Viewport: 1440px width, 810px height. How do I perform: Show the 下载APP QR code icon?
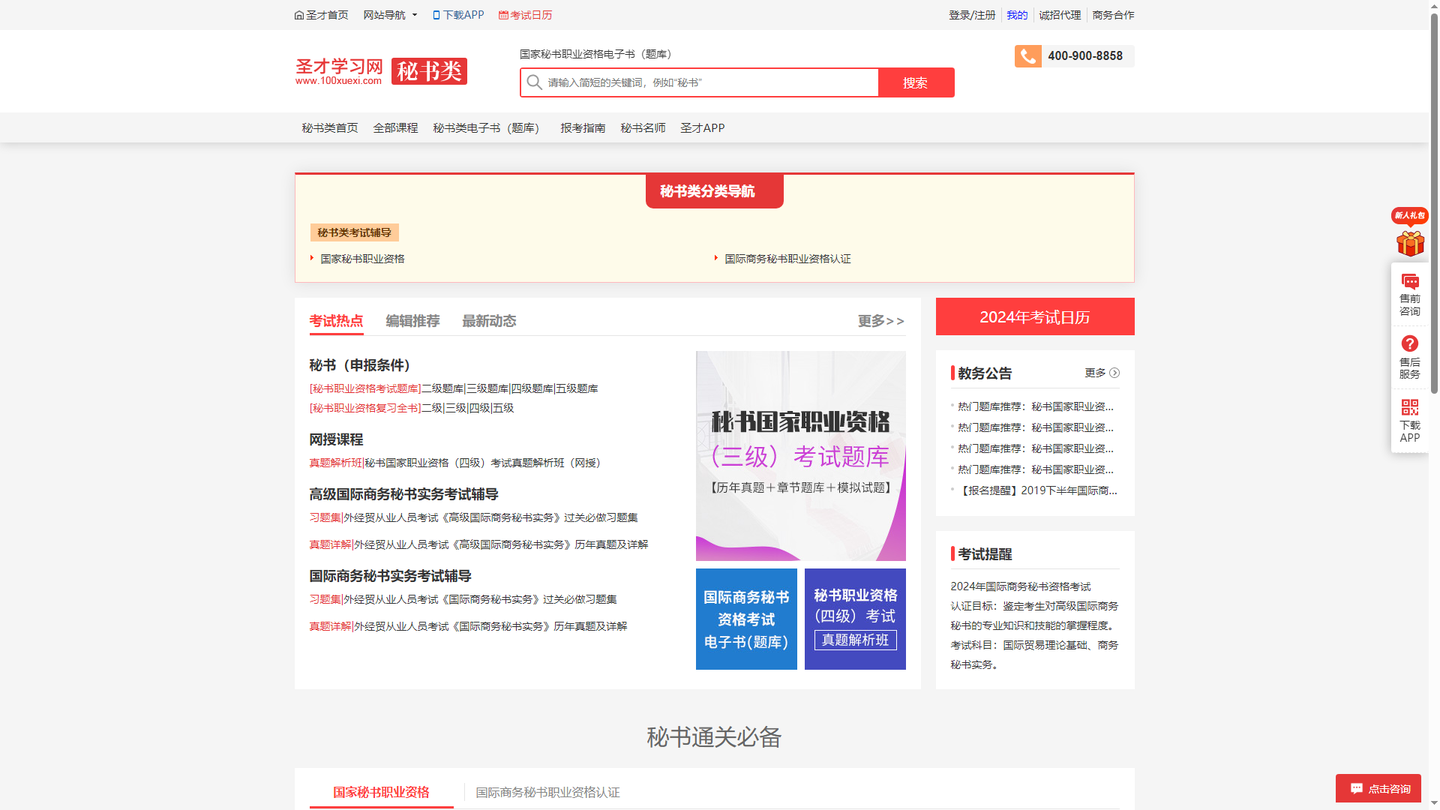tap(1410, 407)
